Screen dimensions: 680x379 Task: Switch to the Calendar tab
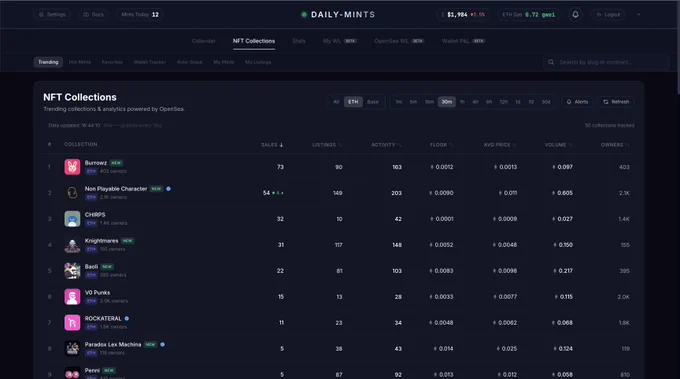(203, 41)
